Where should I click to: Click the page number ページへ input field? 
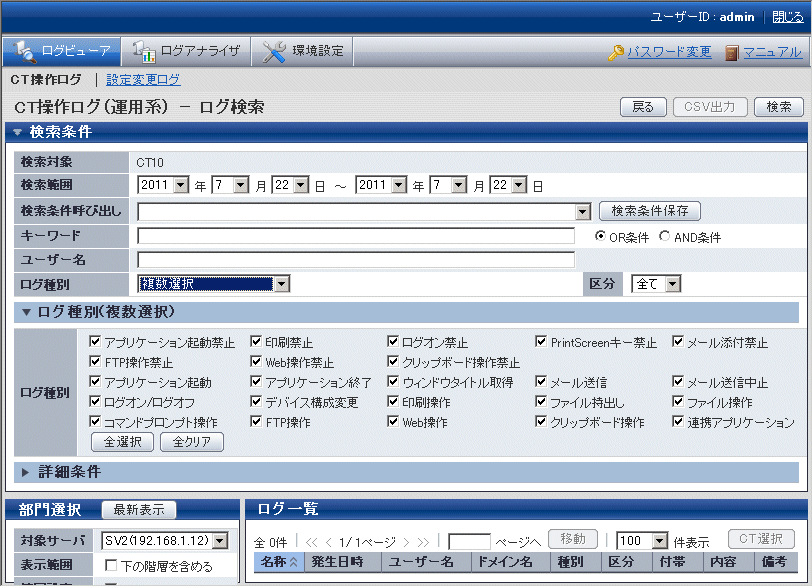tap(469, 542)
